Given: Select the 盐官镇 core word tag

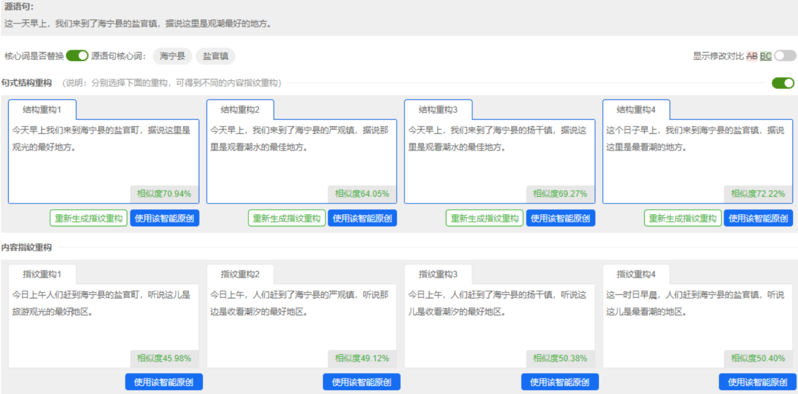Looking at the screenshot, I should [215, 56].
